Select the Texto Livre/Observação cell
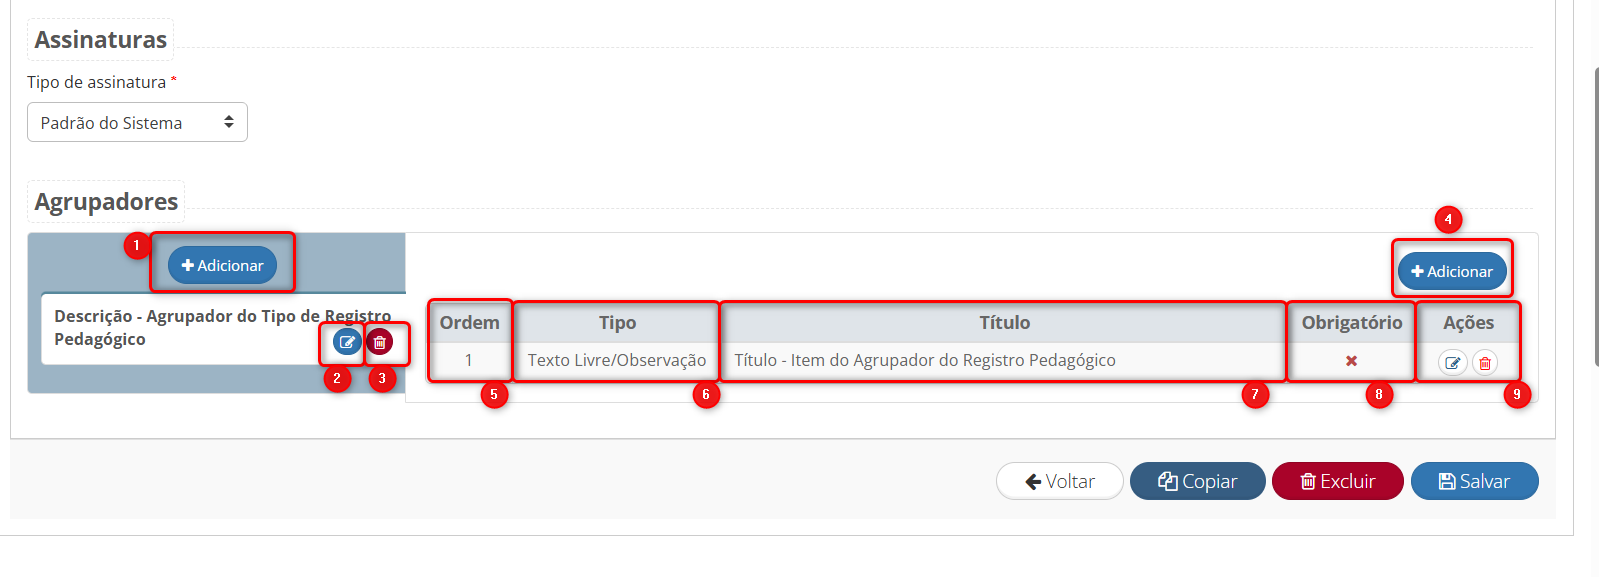1599x577 pixels. click(x=617, y=360)
